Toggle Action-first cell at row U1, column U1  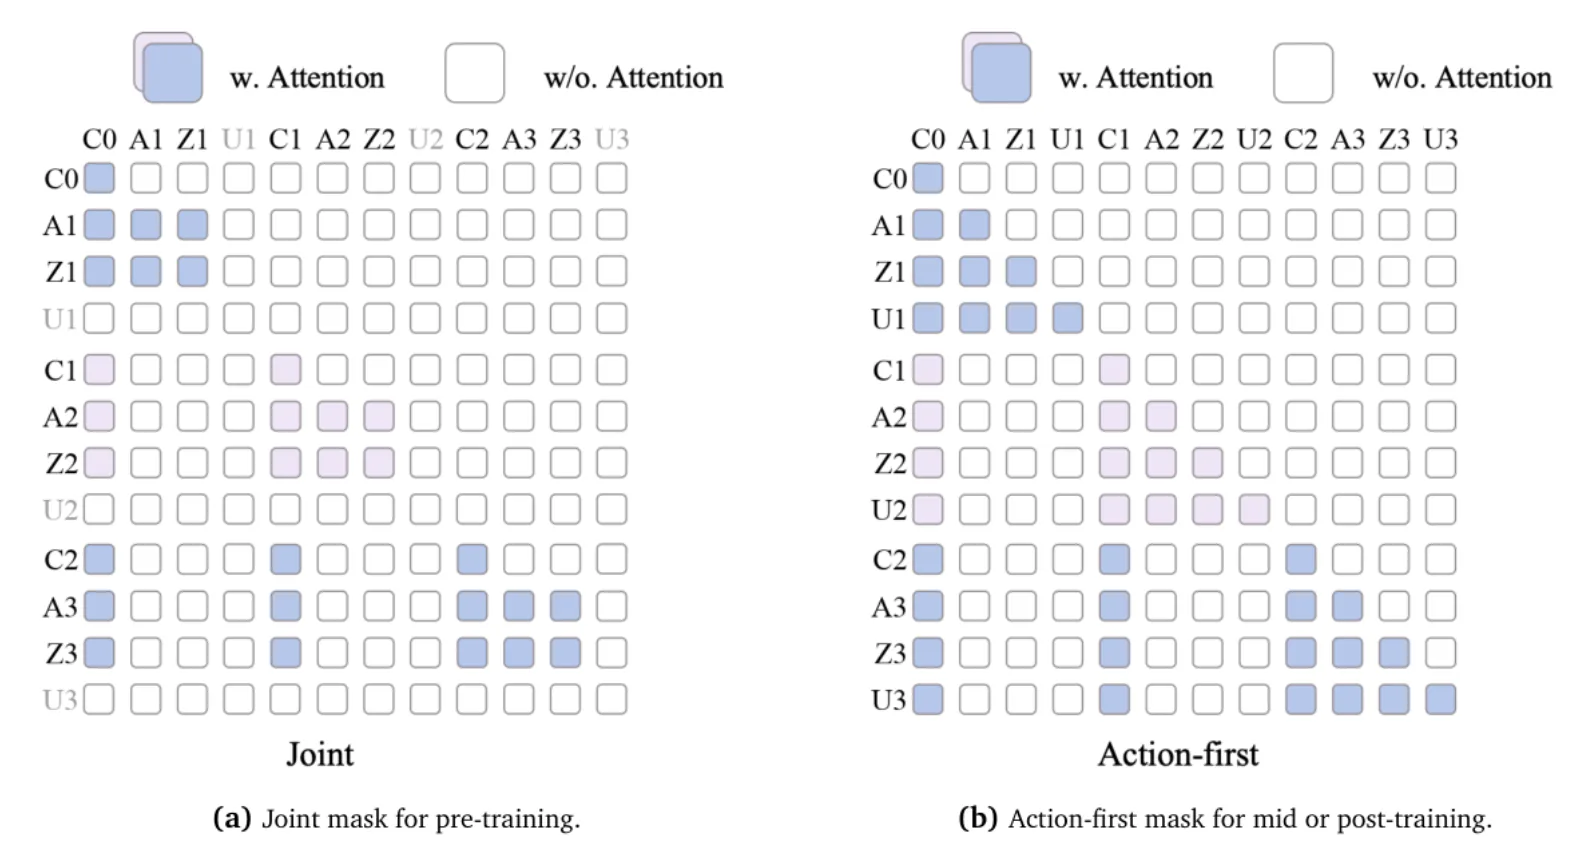pos(1067,318)
